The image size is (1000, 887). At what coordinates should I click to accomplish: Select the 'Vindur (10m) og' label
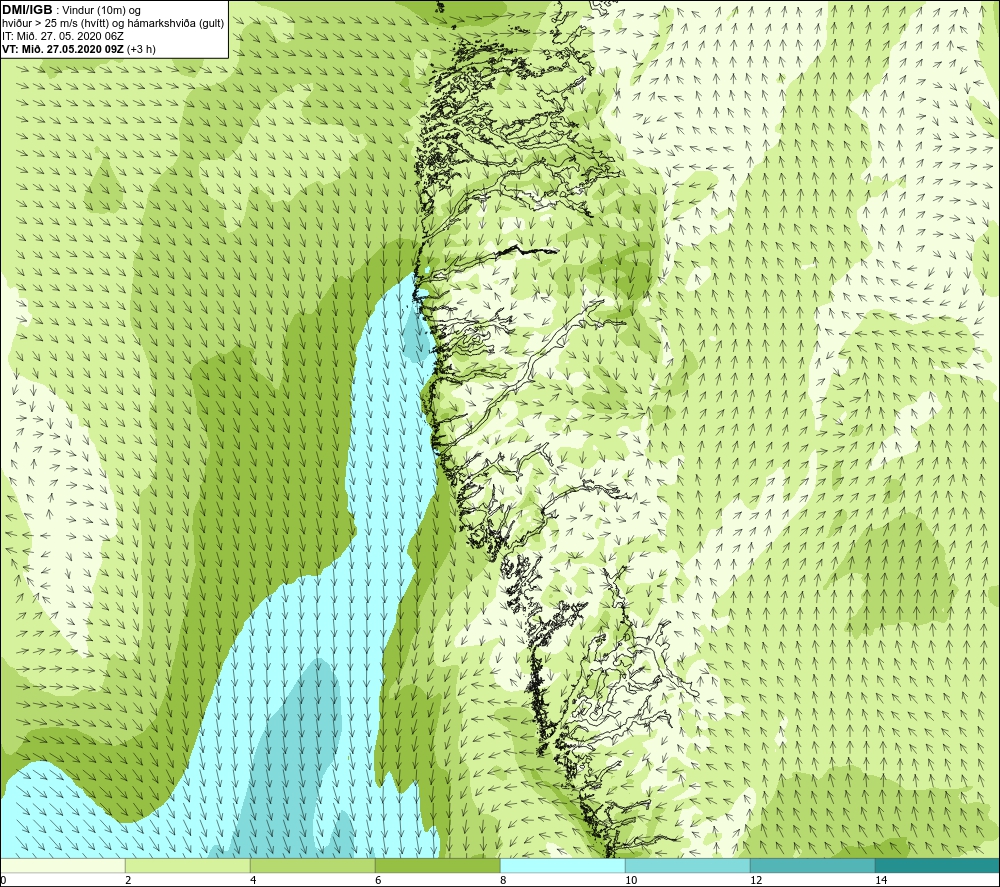pyautogui.click(x=101, y=11)
